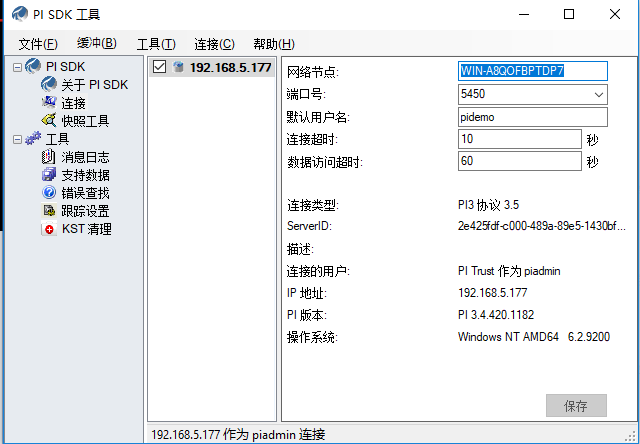Click the 连接 tree item icon

(49, 102)
